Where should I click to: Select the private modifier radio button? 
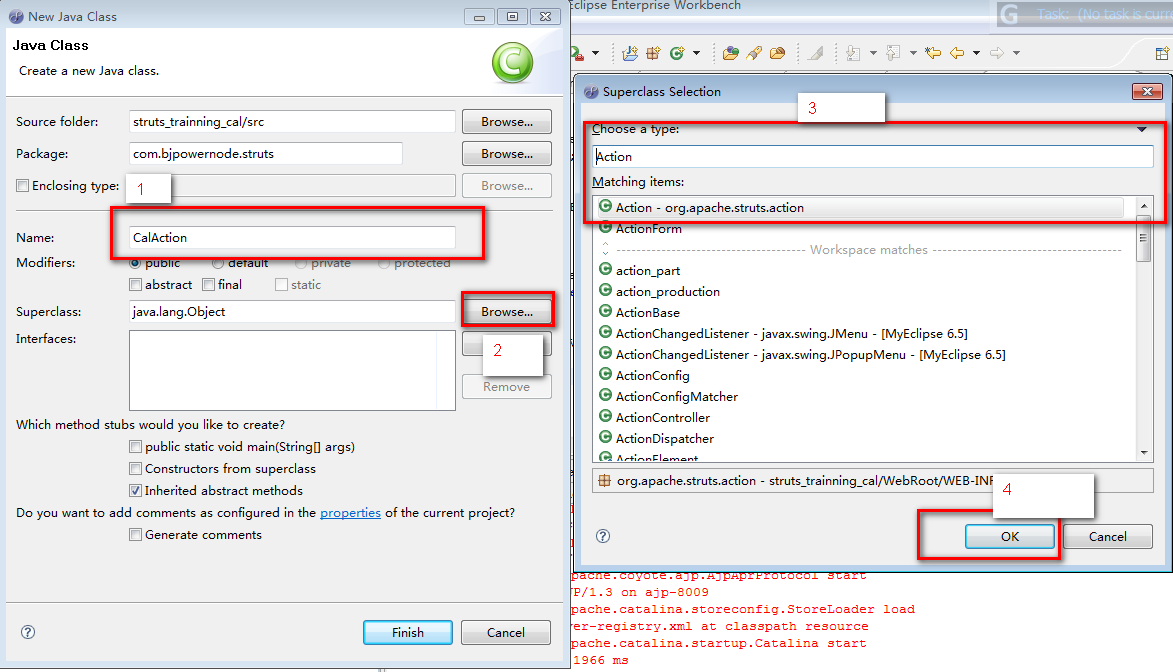click(x=301, y=263)
